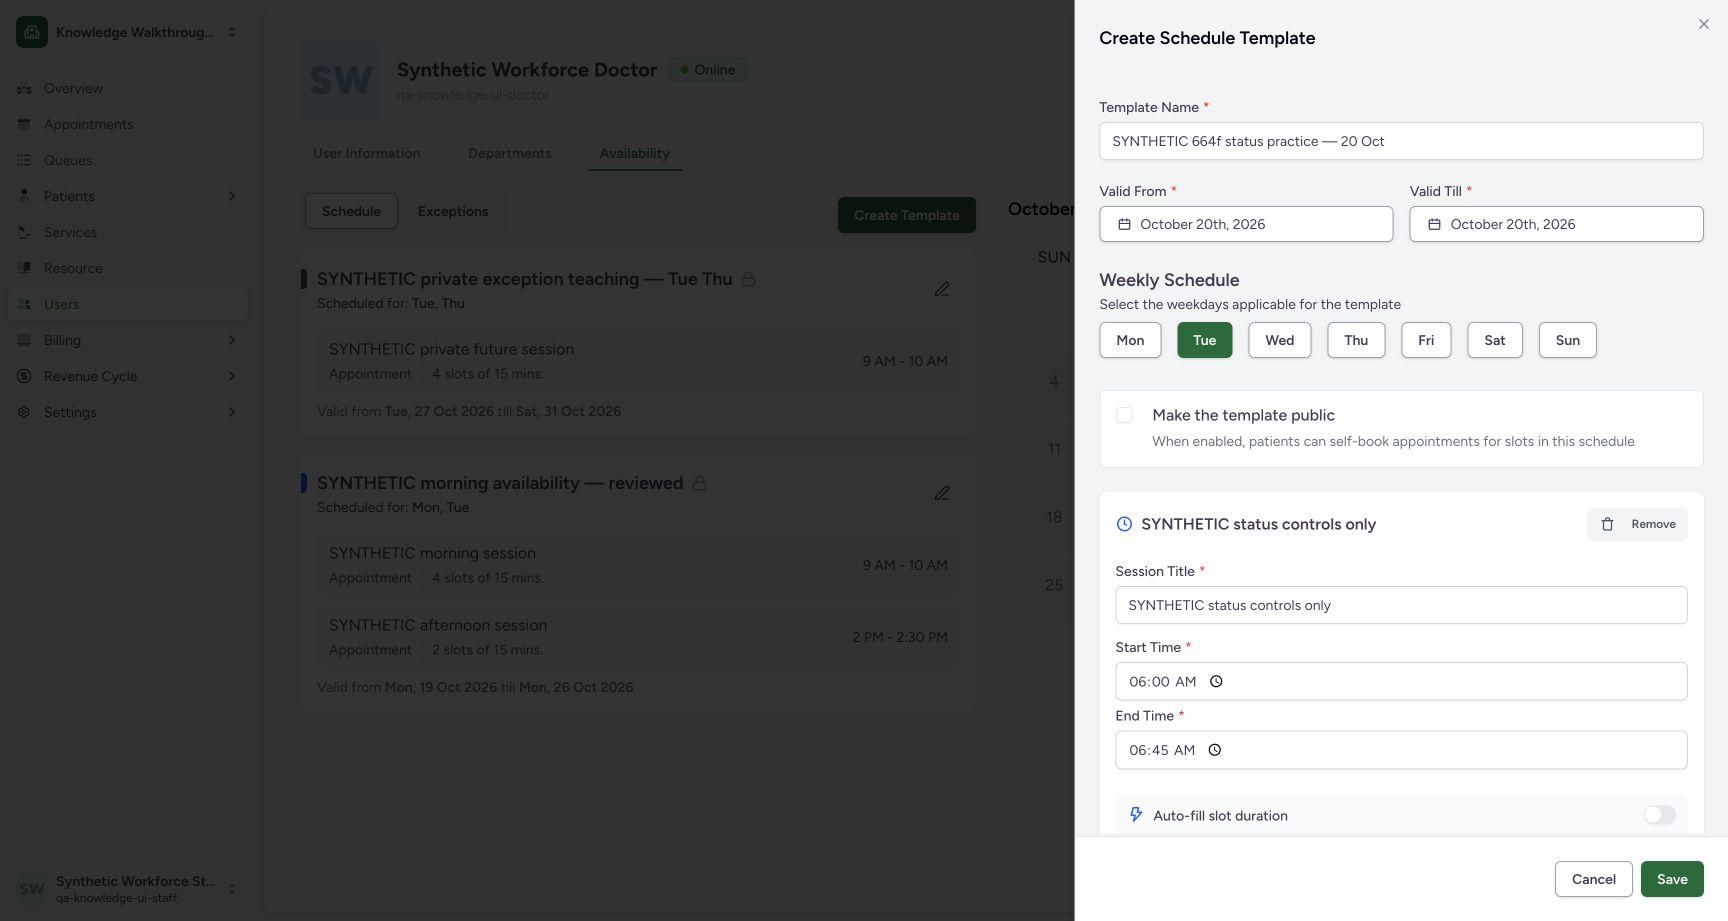Click the Revenue Cycle icon in sidebar

24,376
